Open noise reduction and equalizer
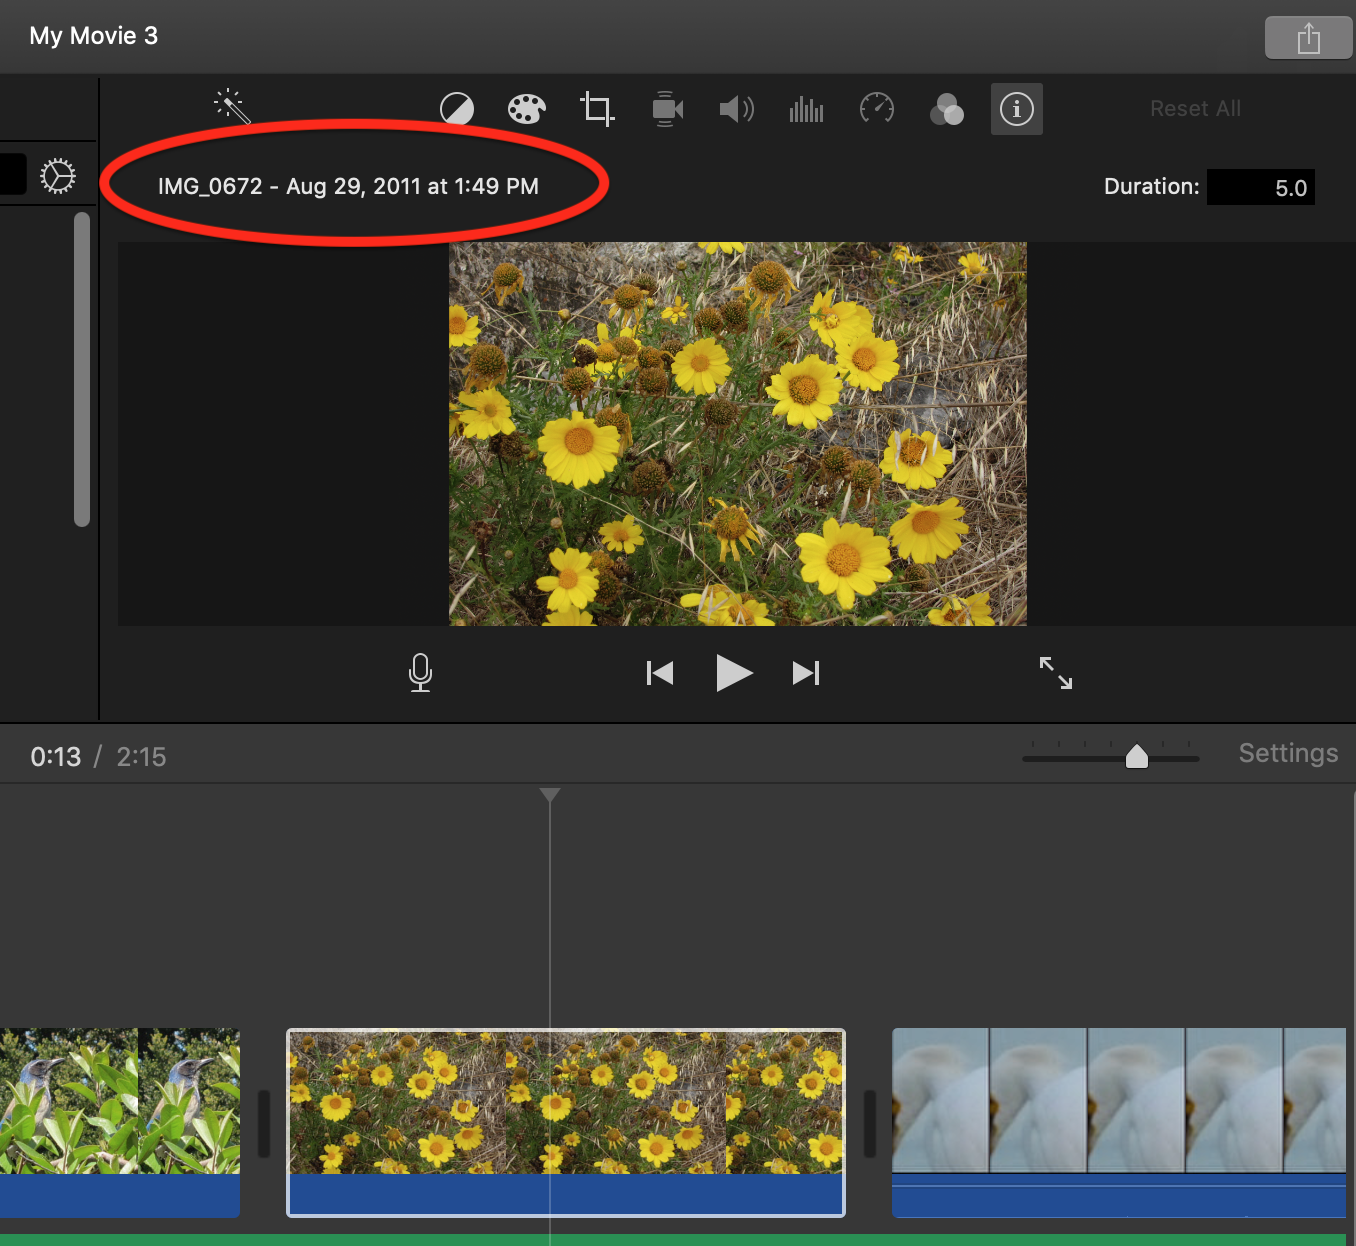 806,108
